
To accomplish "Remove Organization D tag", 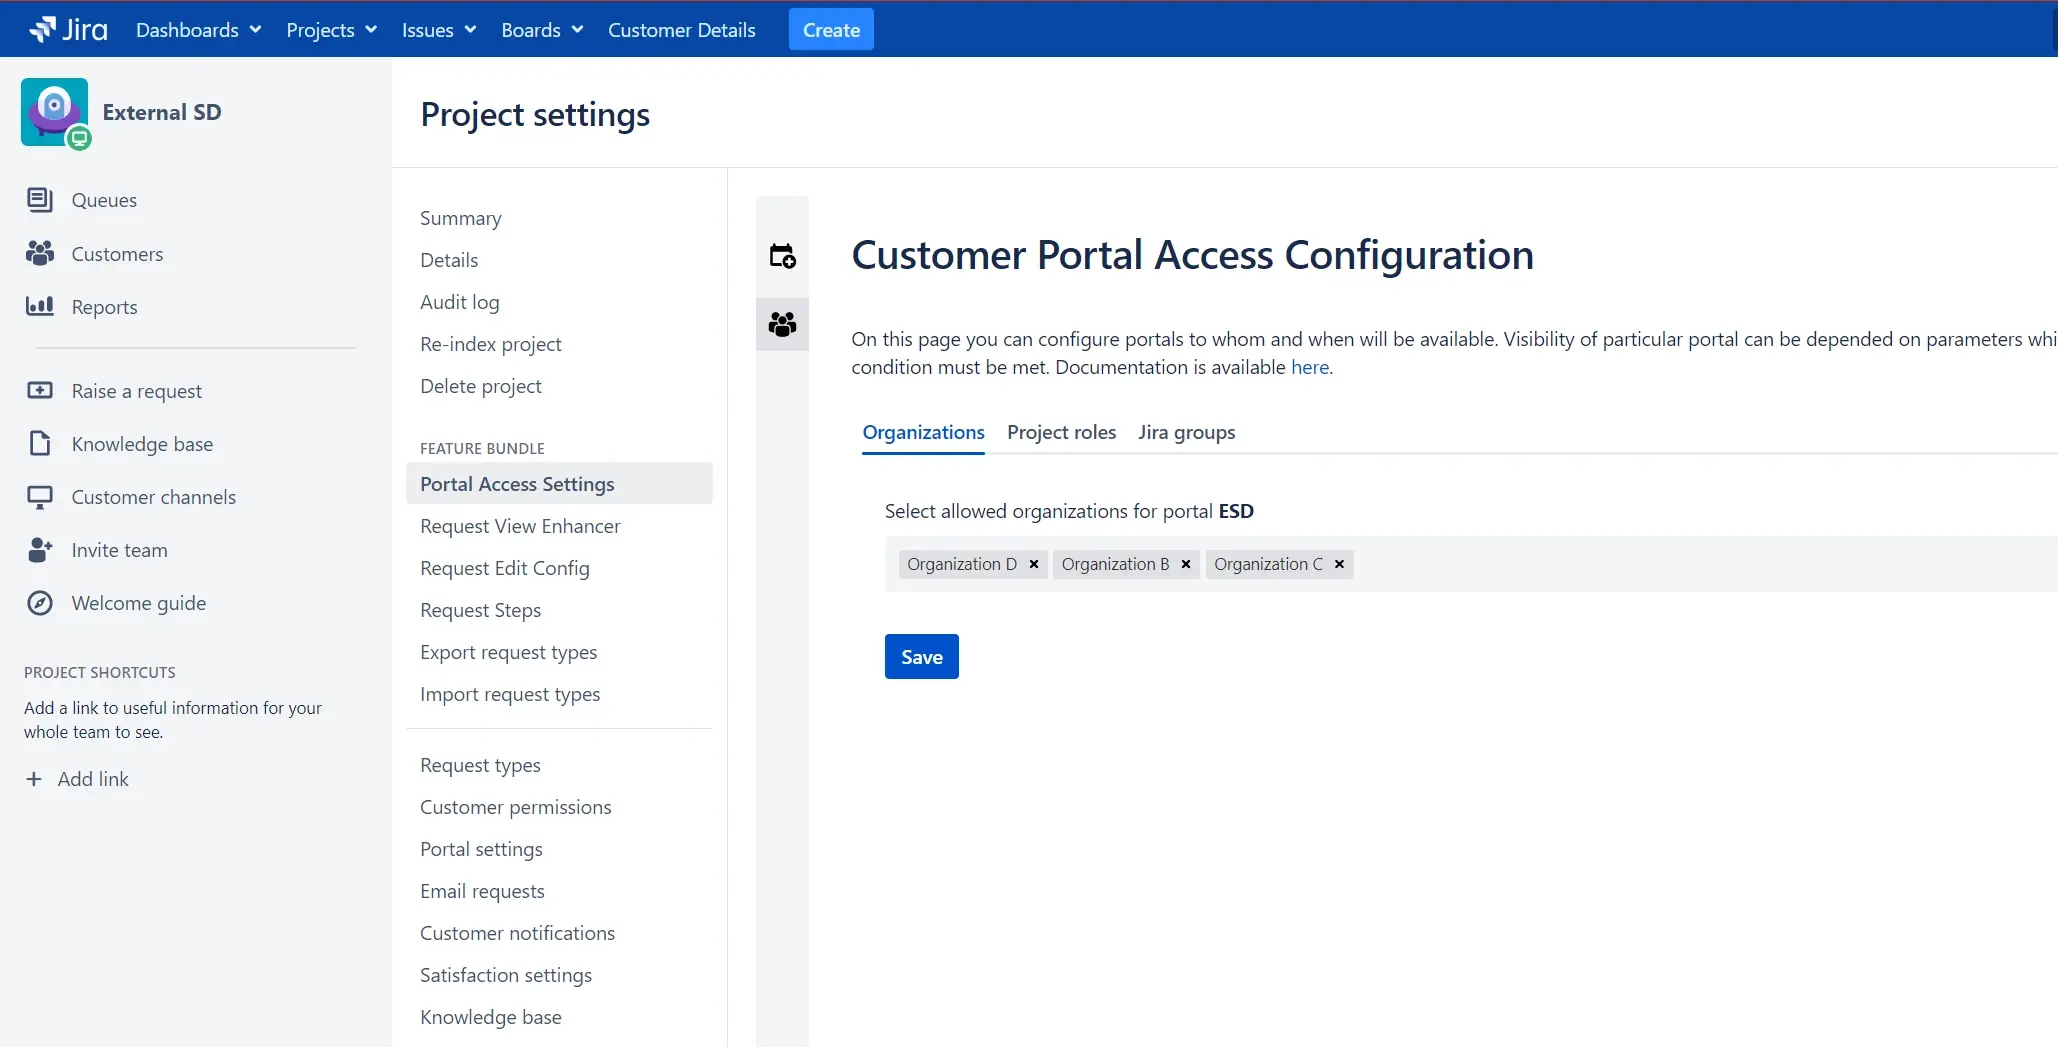I will 1033,564.
